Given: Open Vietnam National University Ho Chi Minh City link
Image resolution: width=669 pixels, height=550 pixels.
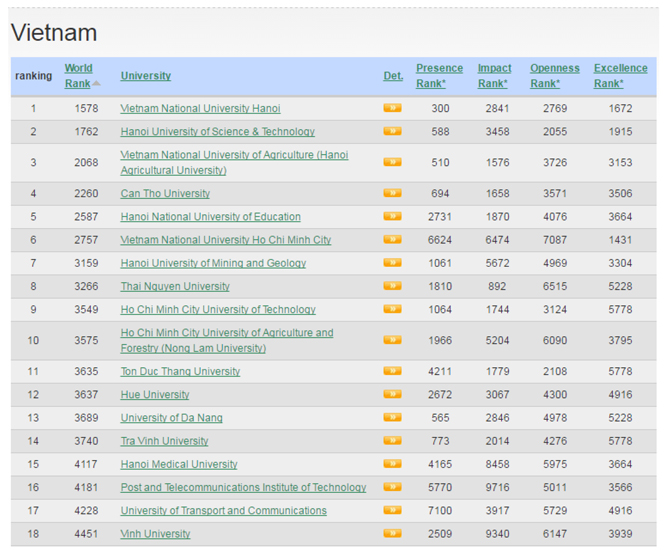Looking at the screenshot, I should pos(226,240).
